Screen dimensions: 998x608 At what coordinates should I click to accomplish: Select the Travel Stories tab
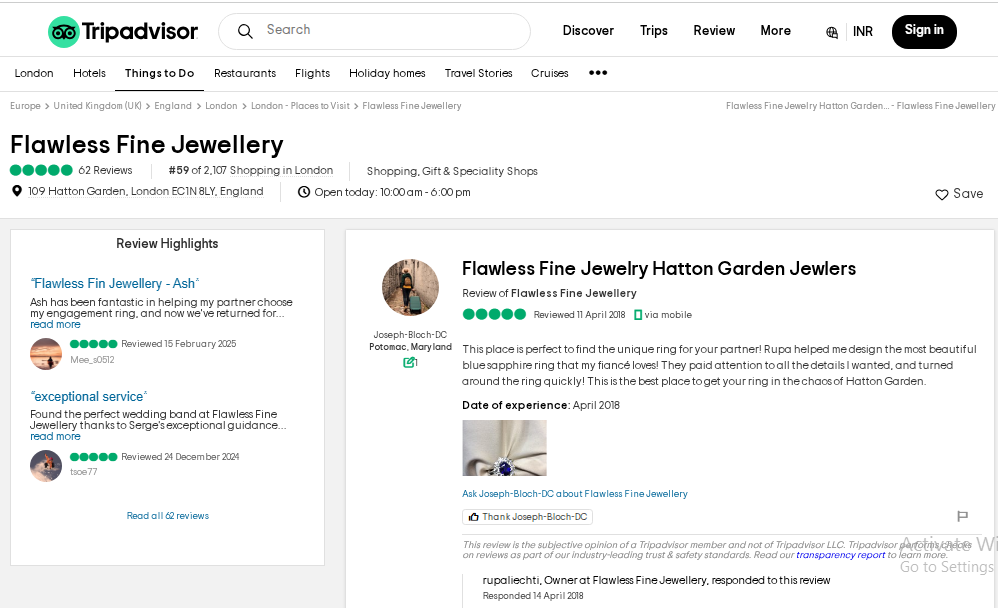pos(479,73)
